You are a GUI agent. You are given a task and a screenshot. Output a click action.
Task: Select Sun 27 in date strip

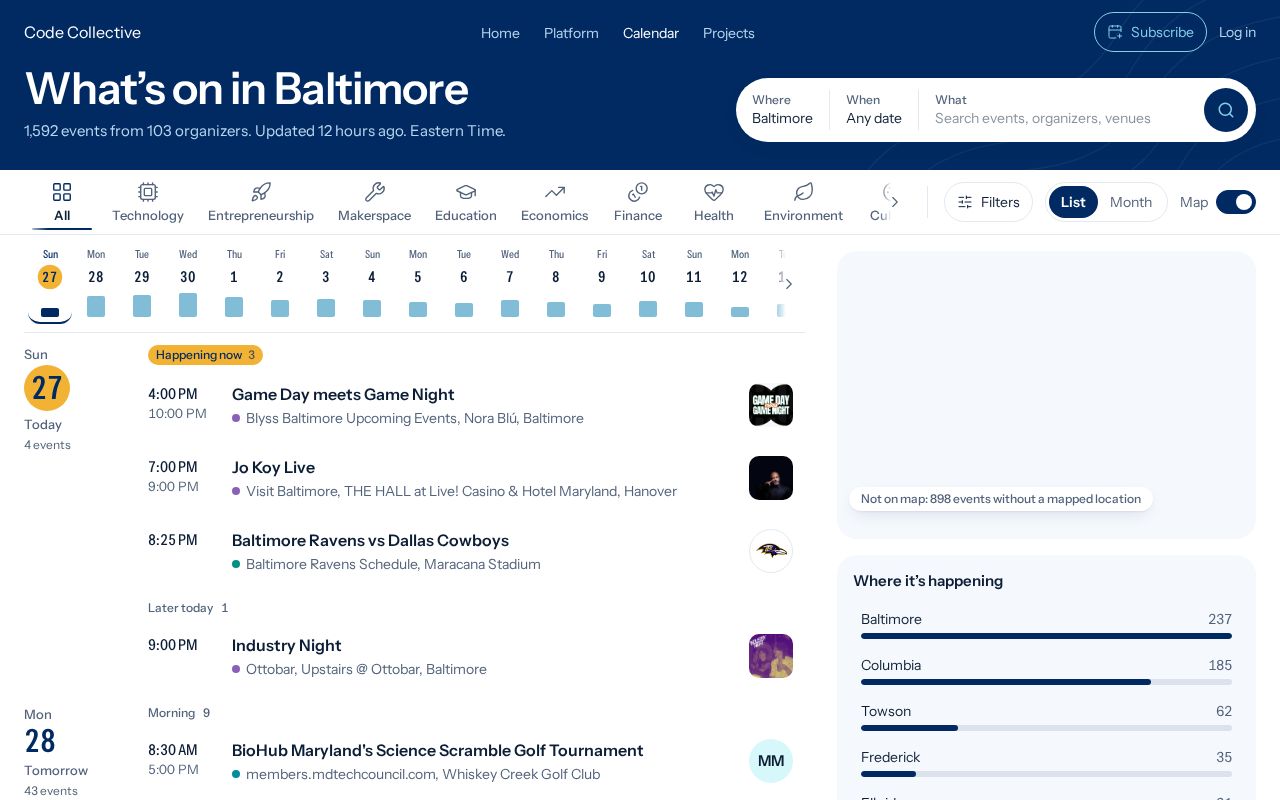[50, 284]
